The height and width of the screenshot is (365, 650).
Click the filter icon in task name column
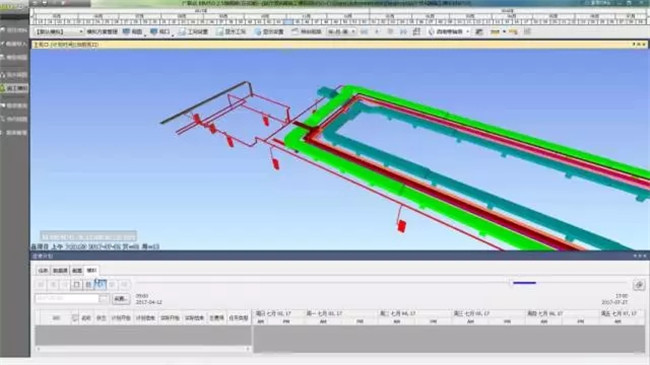click(75, 318)
